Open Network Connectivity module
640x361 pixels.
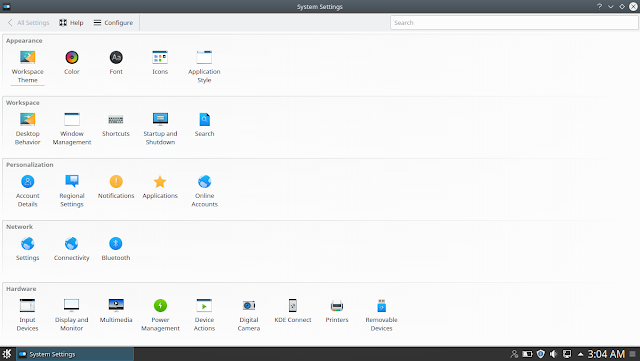click(x=71, y=249)
